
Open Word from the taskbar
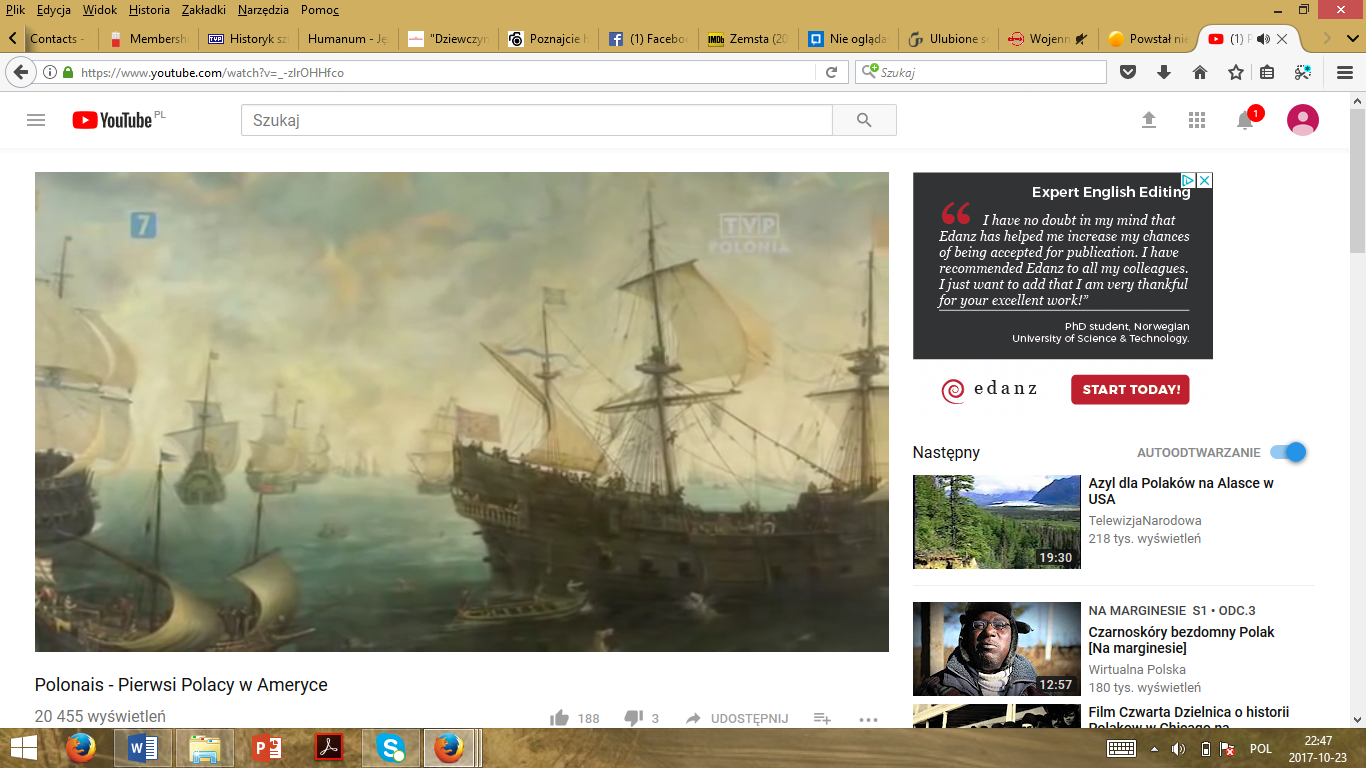[x=143, y=747]
